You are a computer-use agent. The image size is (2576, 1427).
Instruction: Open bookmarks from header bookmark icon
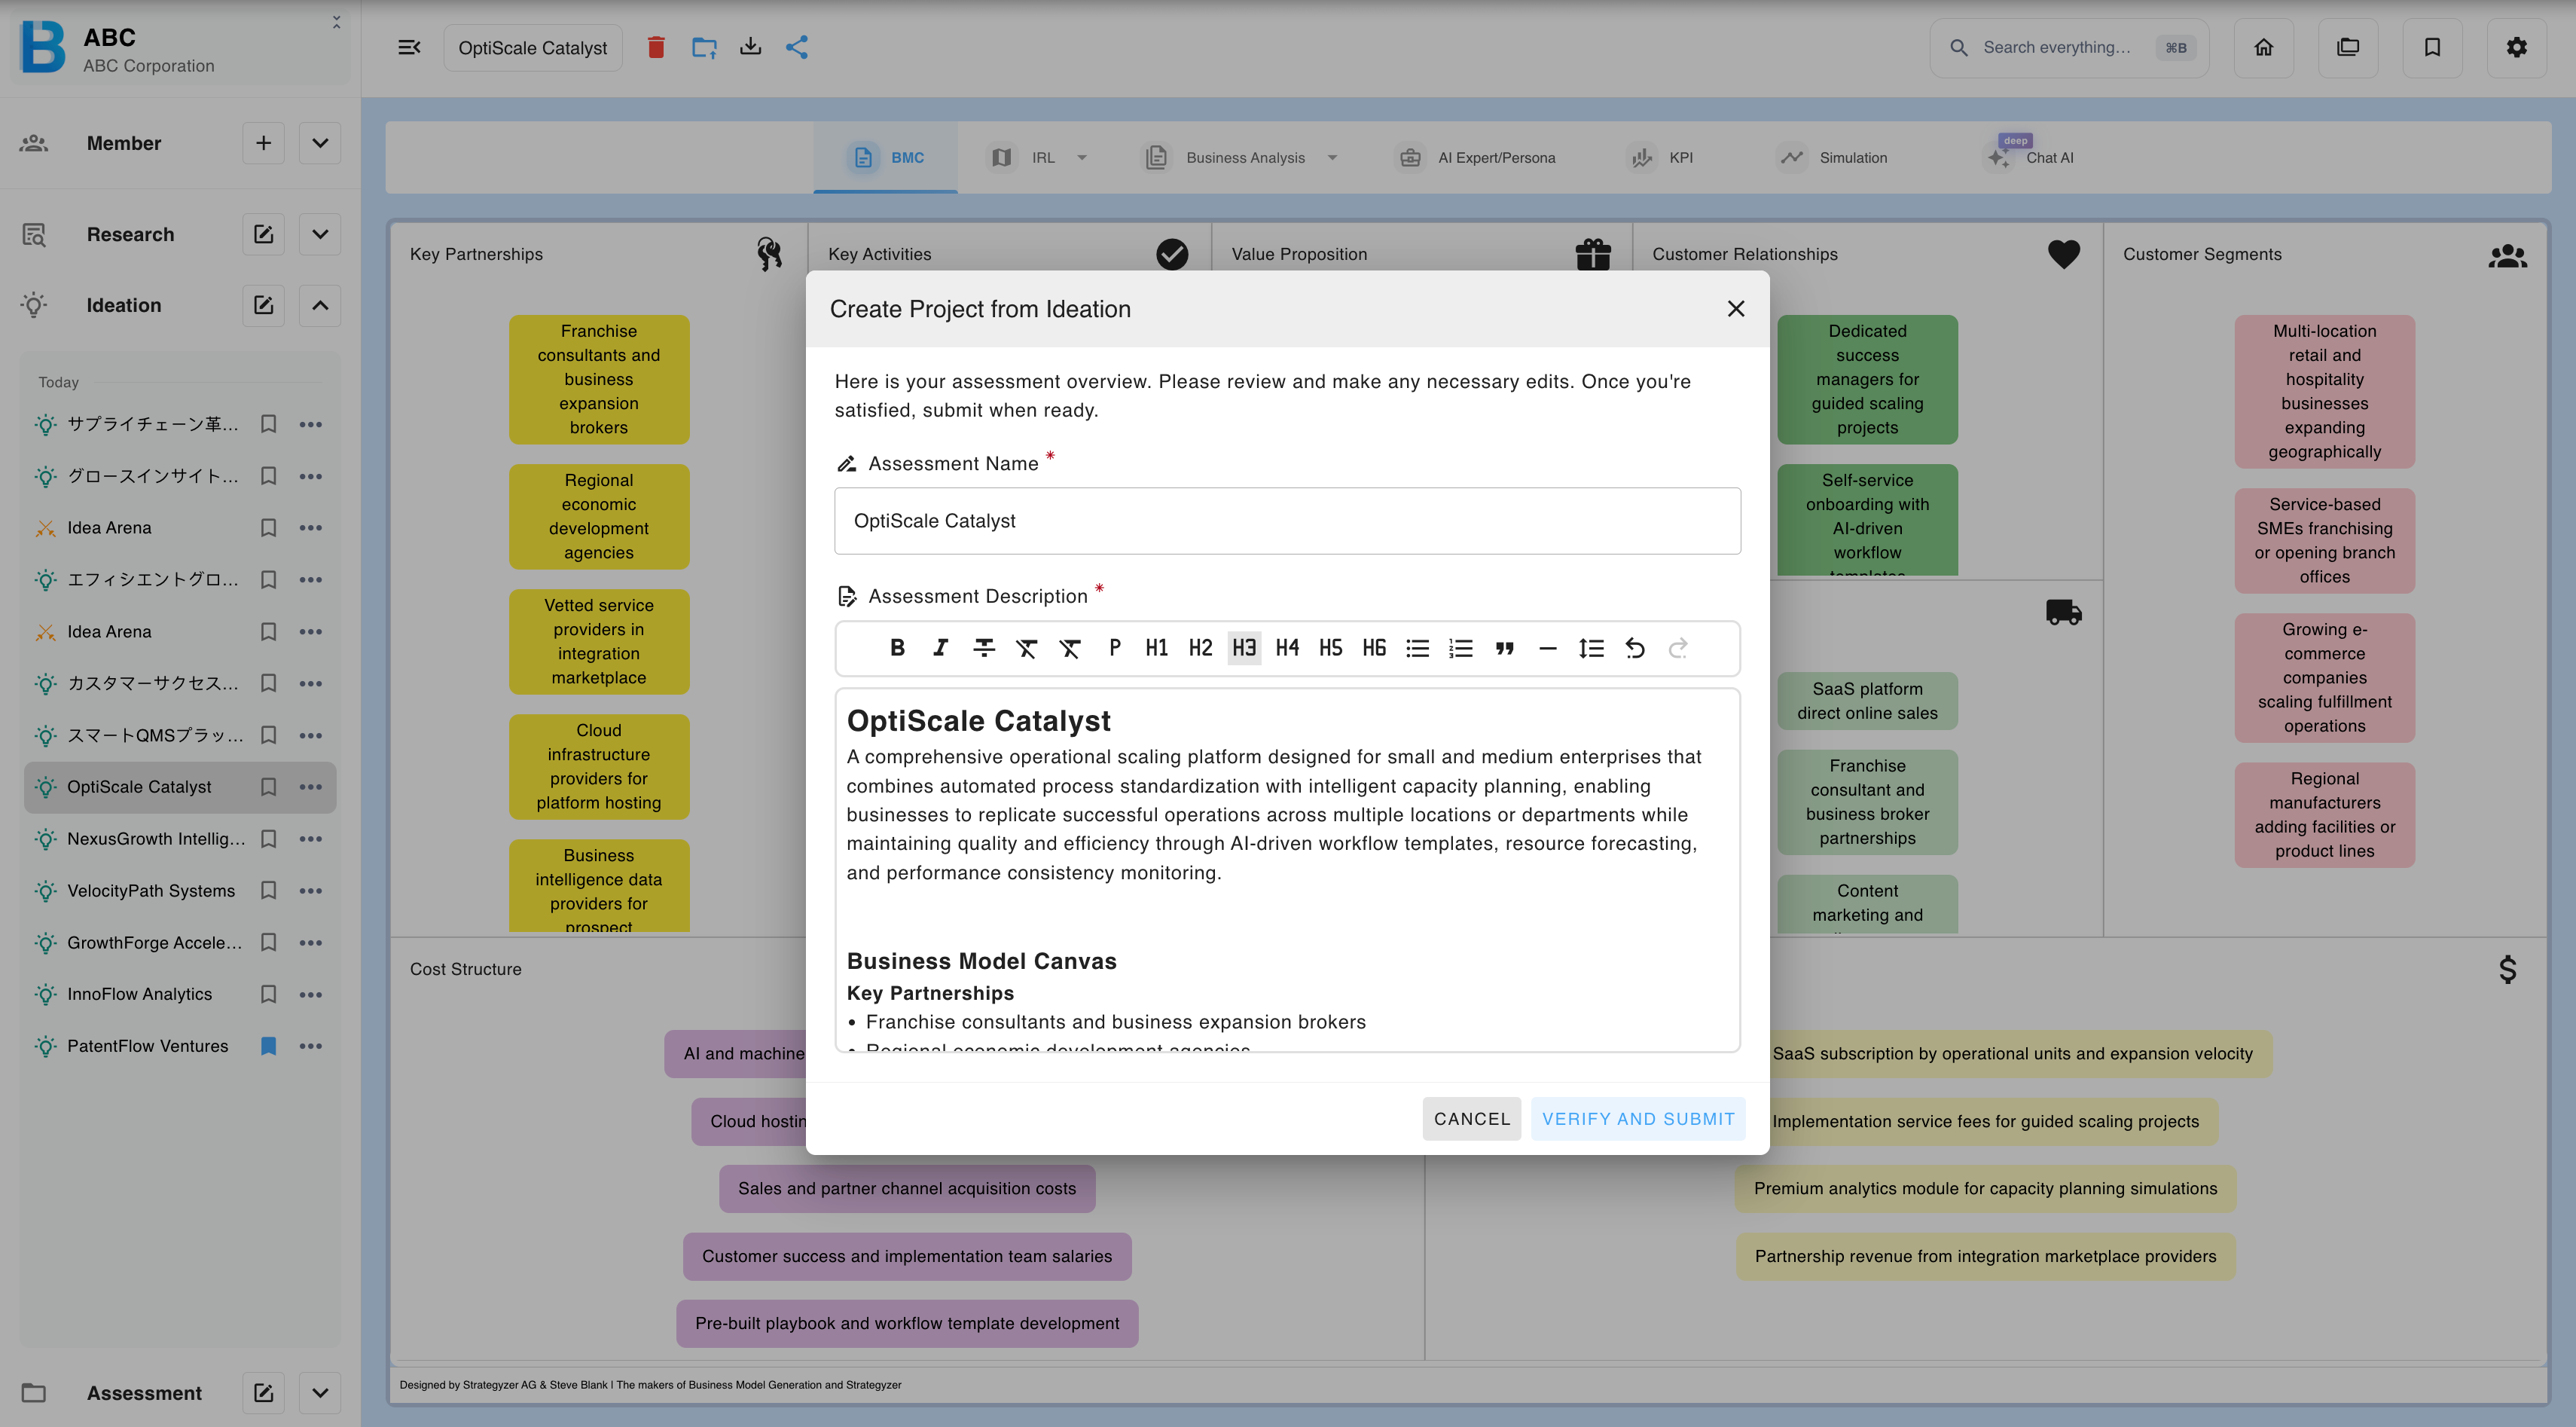[x=2432, y=47]
